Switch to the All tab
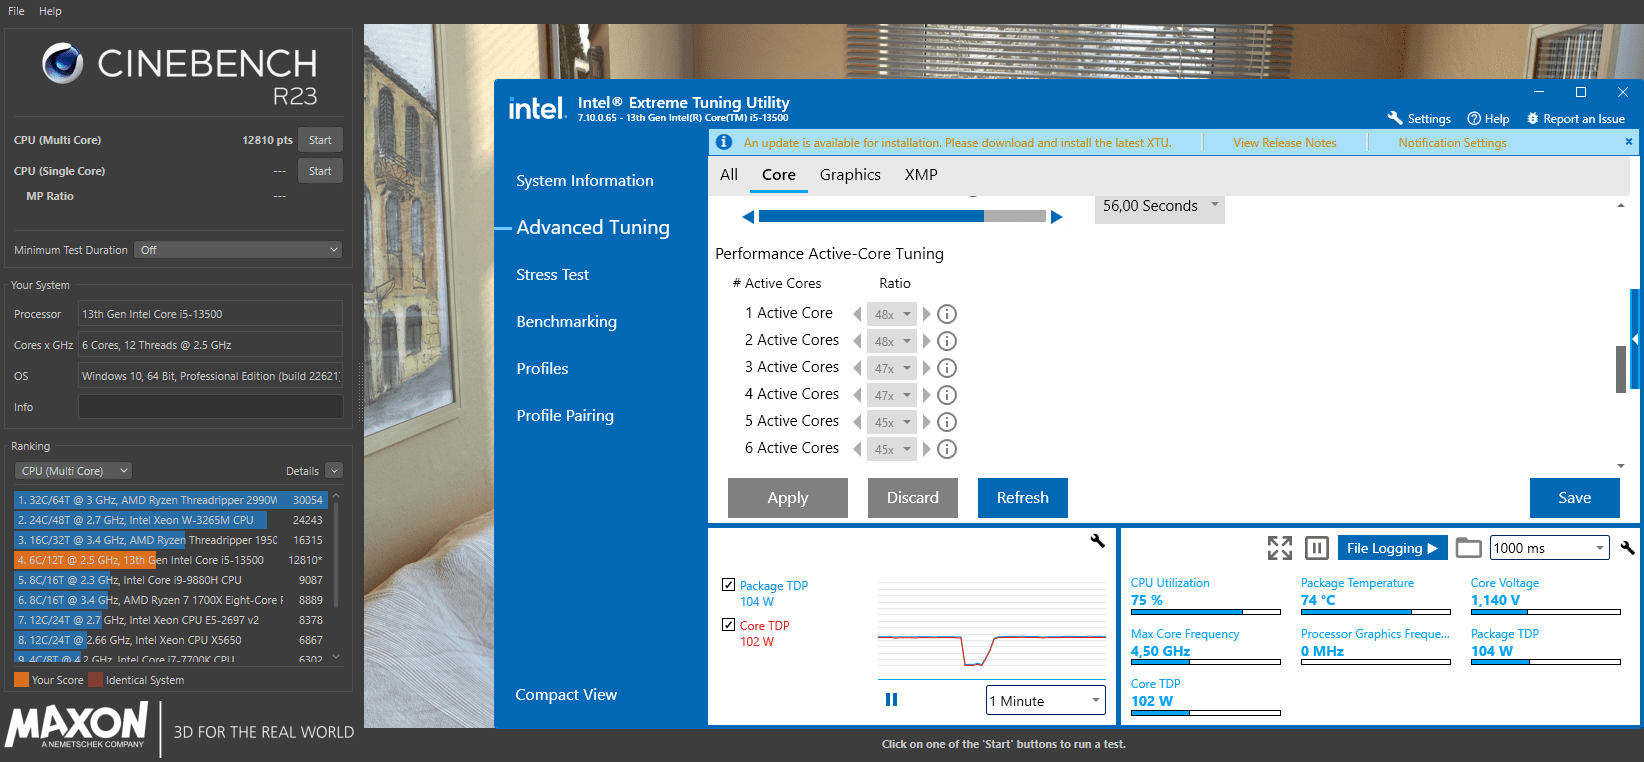1644x762 pixels. 729,174
